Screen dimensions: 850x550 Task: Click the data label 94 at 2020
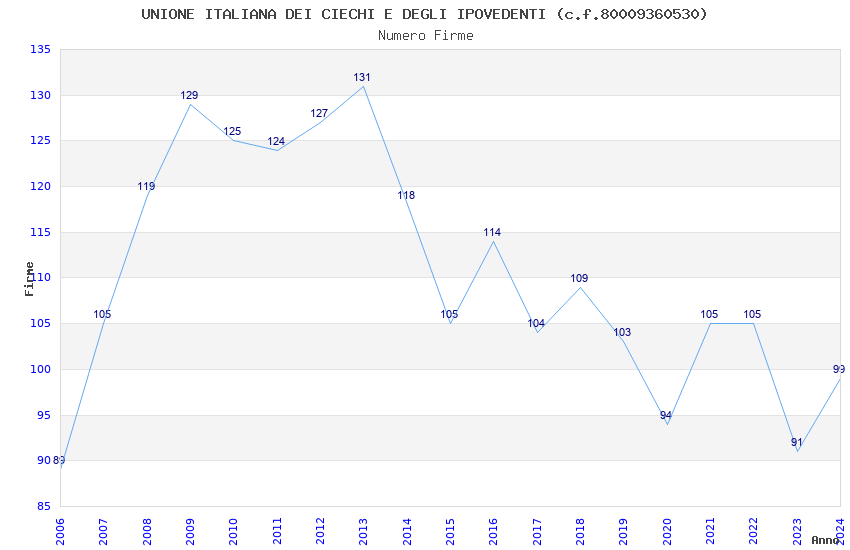(x=666, y=416)
